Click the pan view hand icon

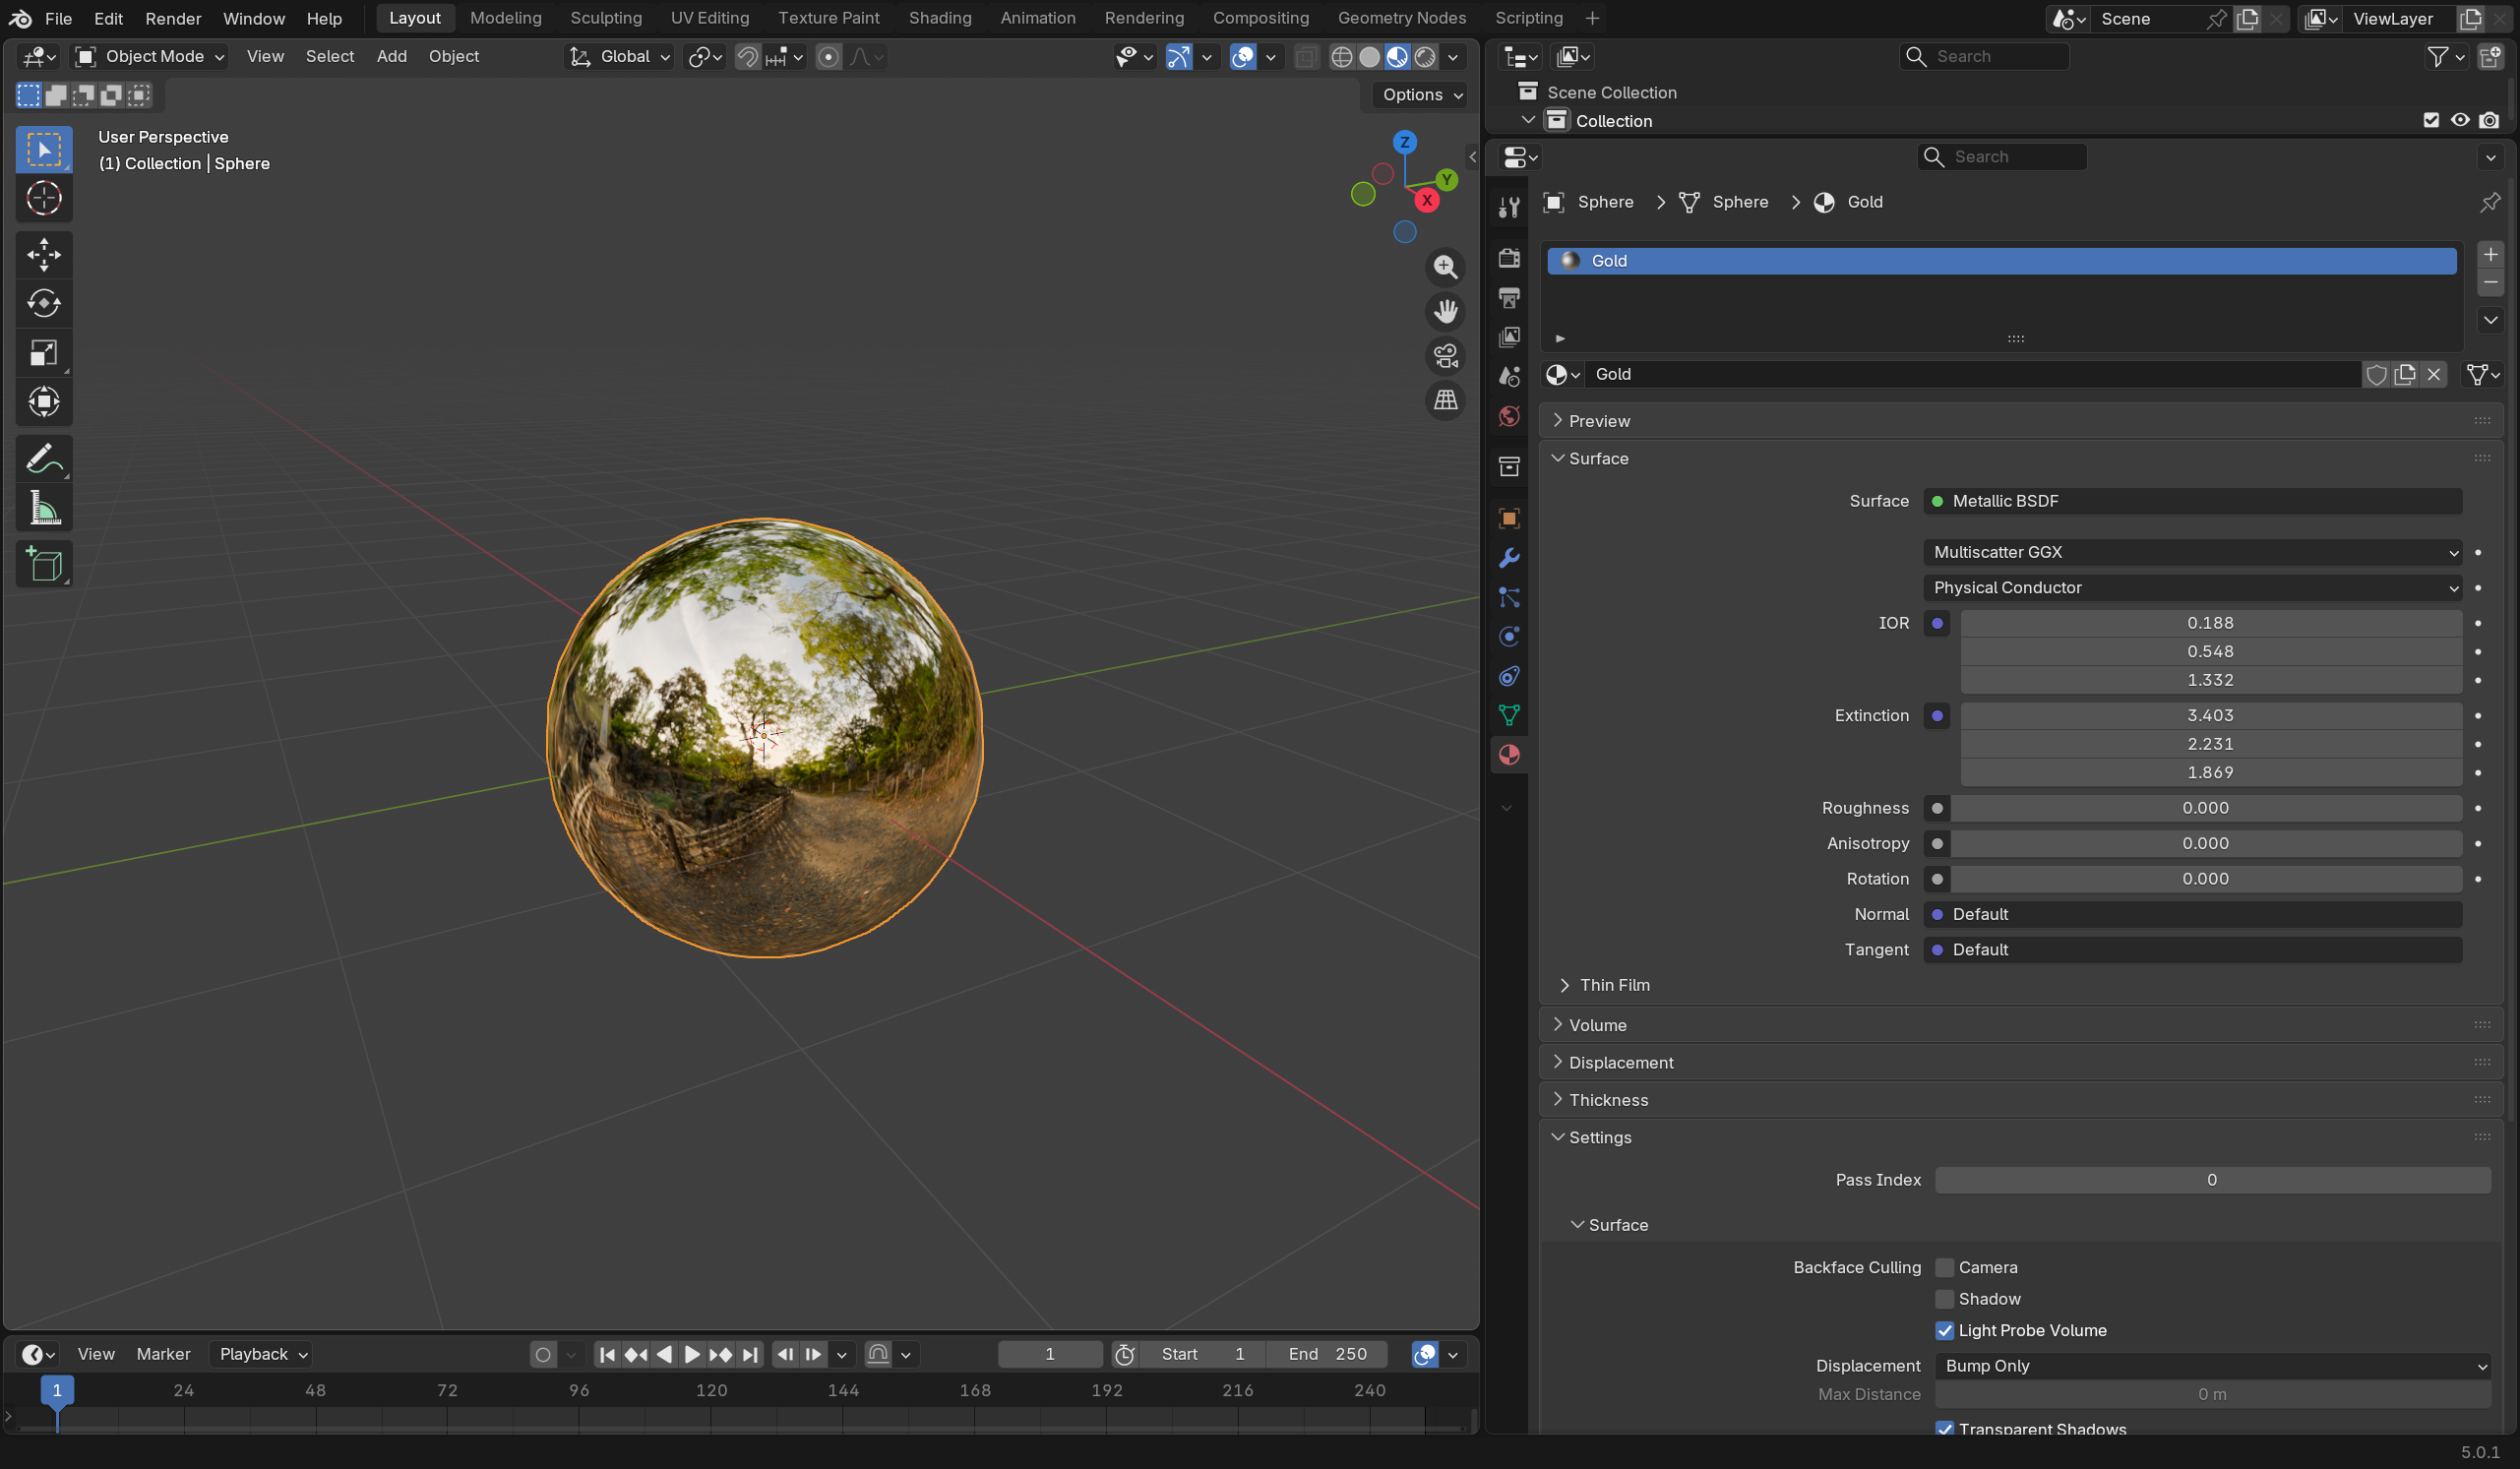pyautogui.click(x=1445, y=311)
